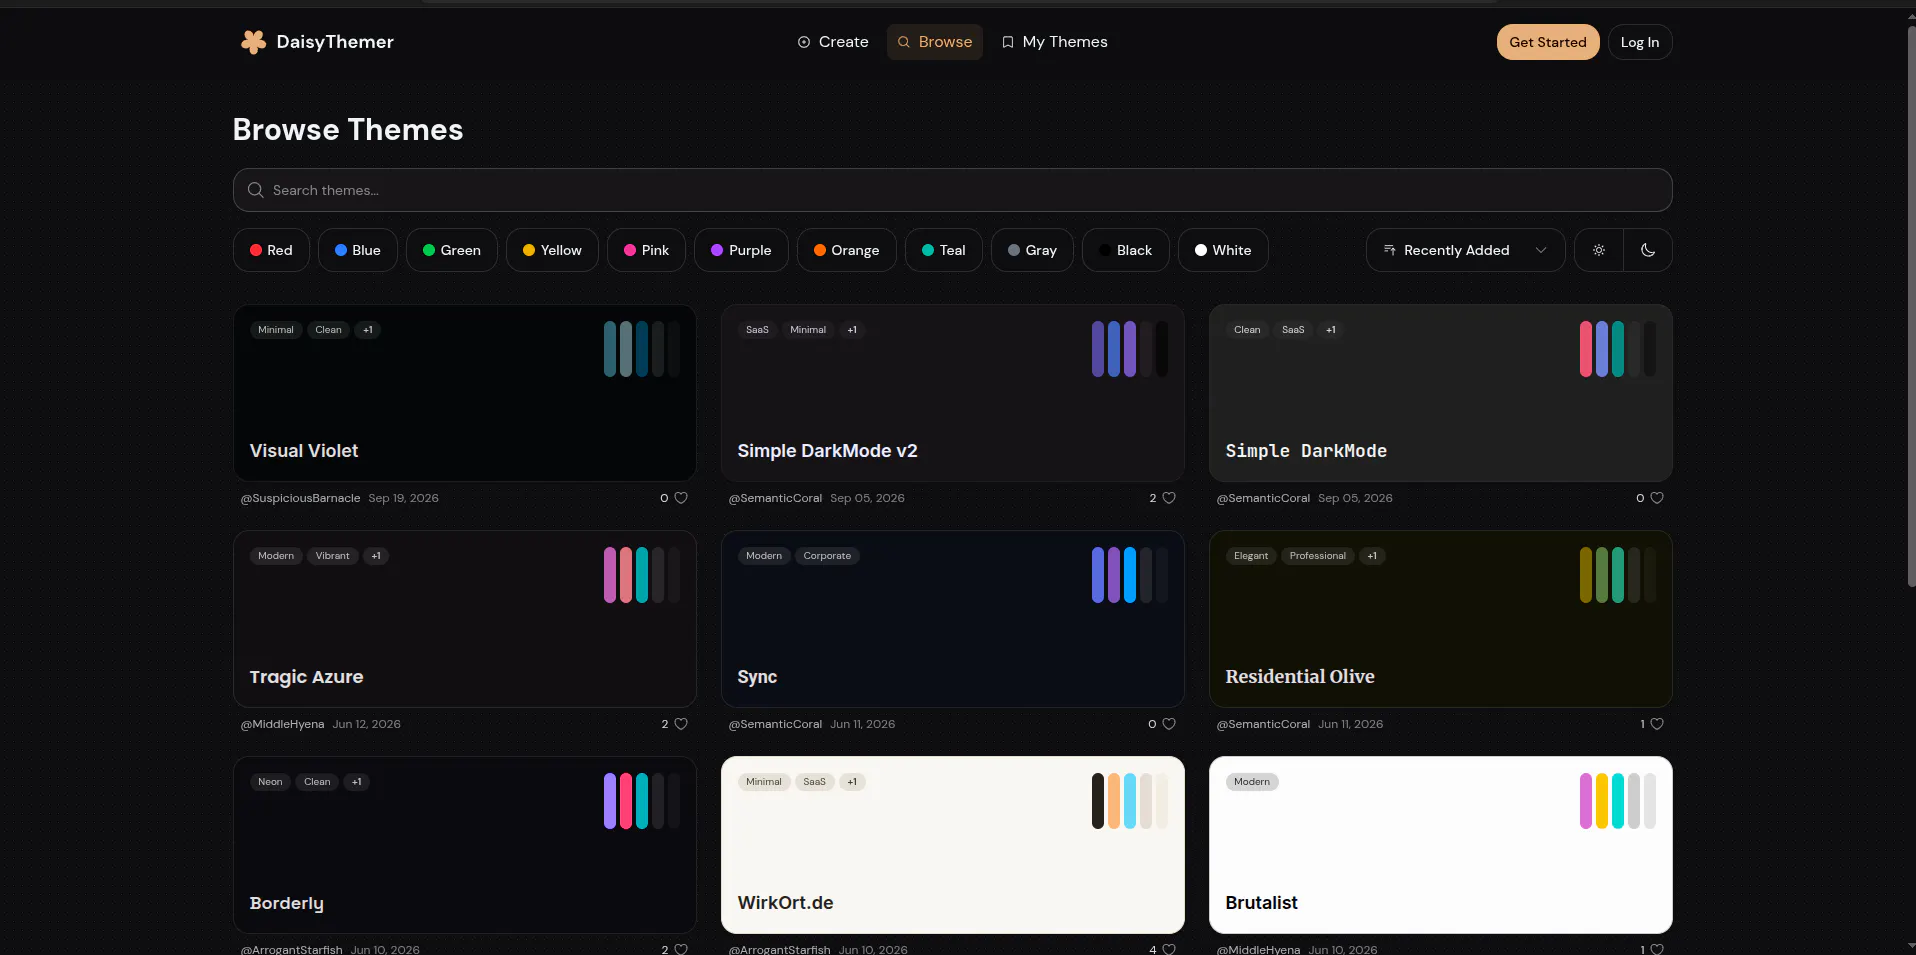
Task: Click the Modern tag on Brutalist
Action: [1252, 782]
